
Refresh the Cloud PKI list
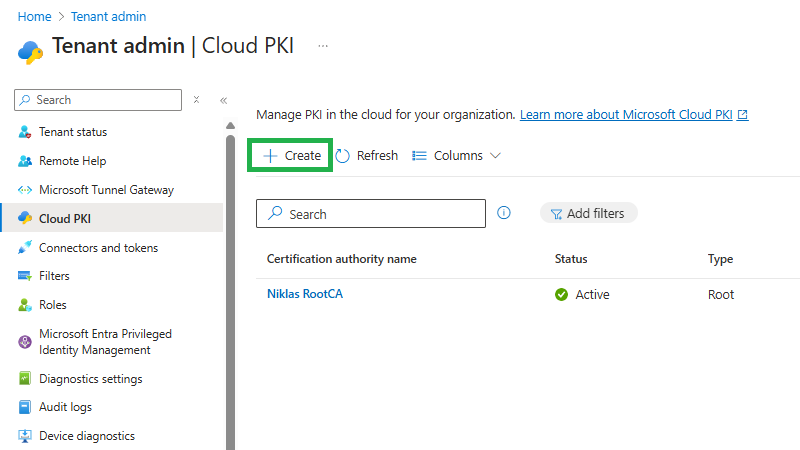tap(367, 156)
